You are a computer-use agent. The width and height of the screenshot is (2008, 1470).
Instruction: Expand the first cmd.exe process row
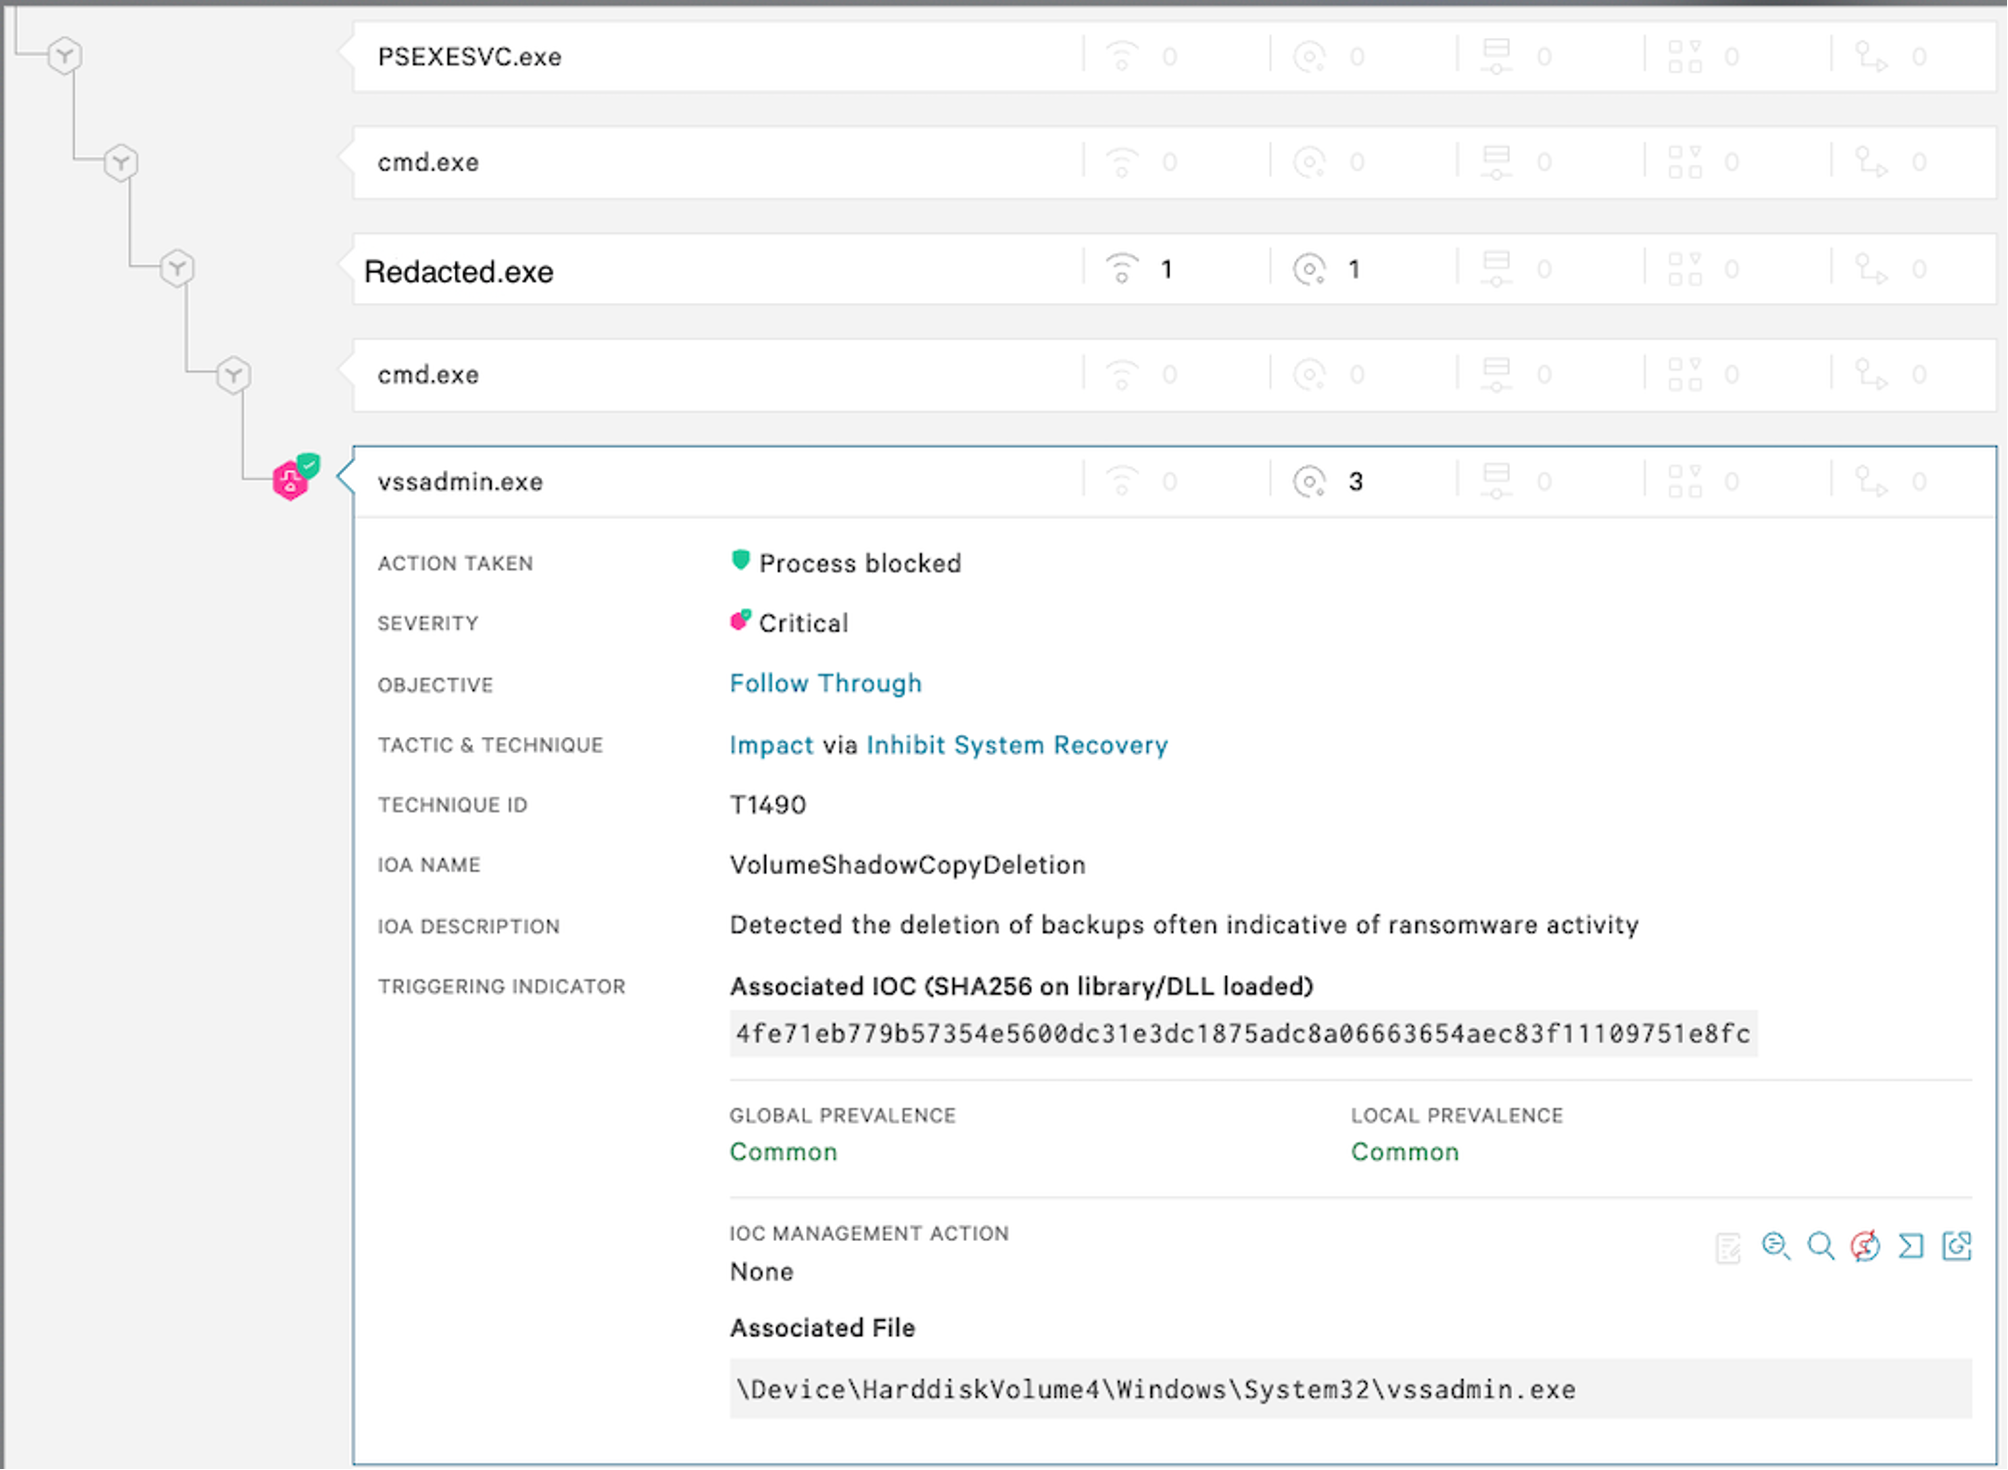[x=1174, y=162]
